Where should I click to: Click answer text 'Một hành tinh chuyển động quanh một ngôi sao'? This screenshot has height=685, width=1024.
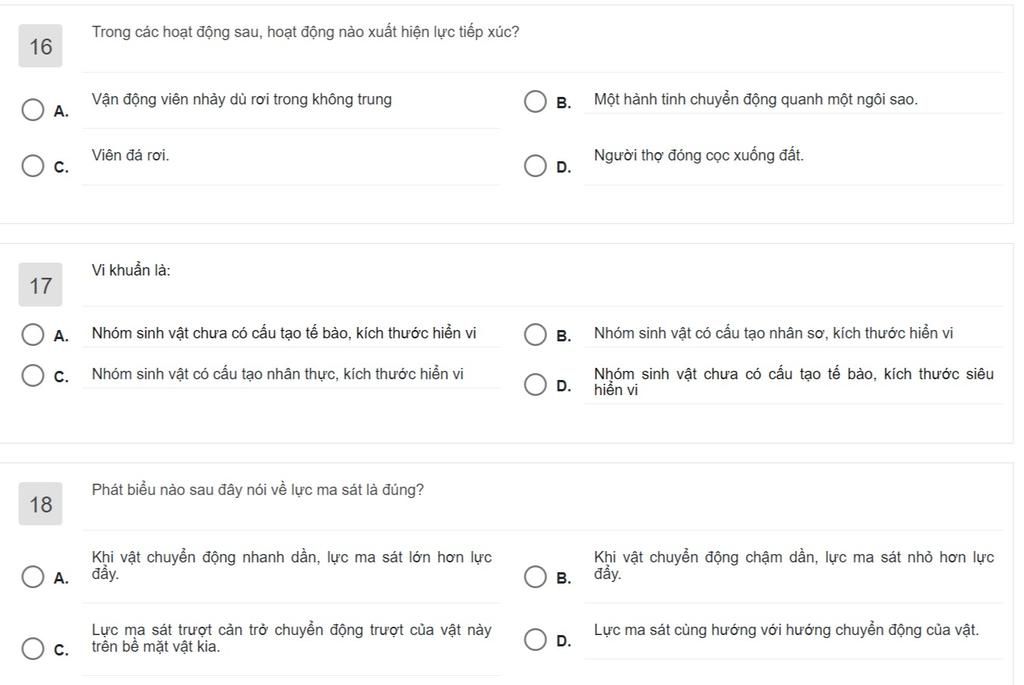tap(755, 99)
